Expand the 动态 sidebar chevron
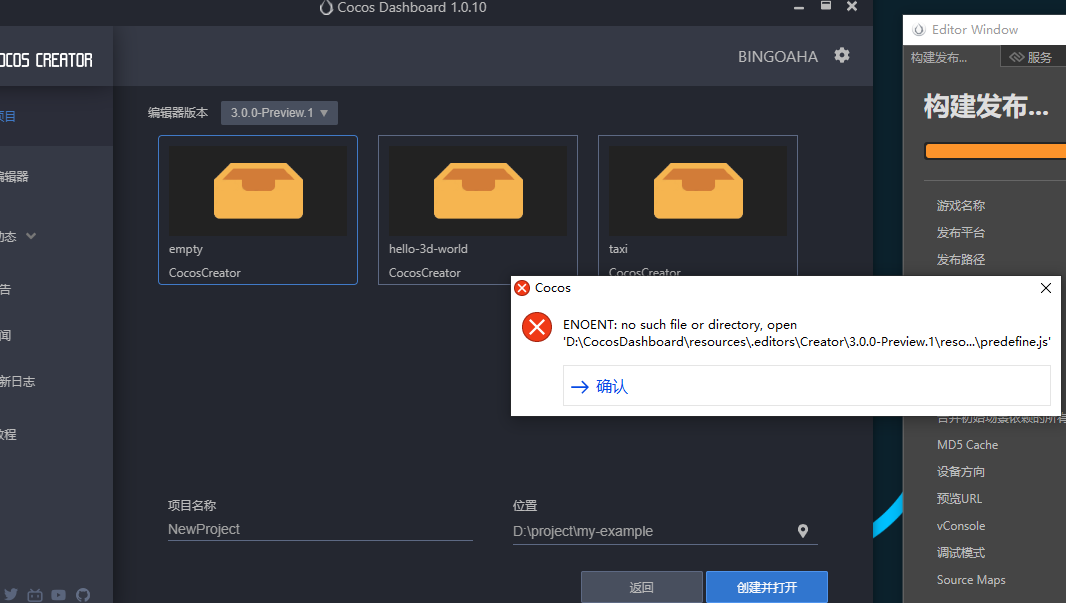The image size is (1066, 603). tap(31, 236)
